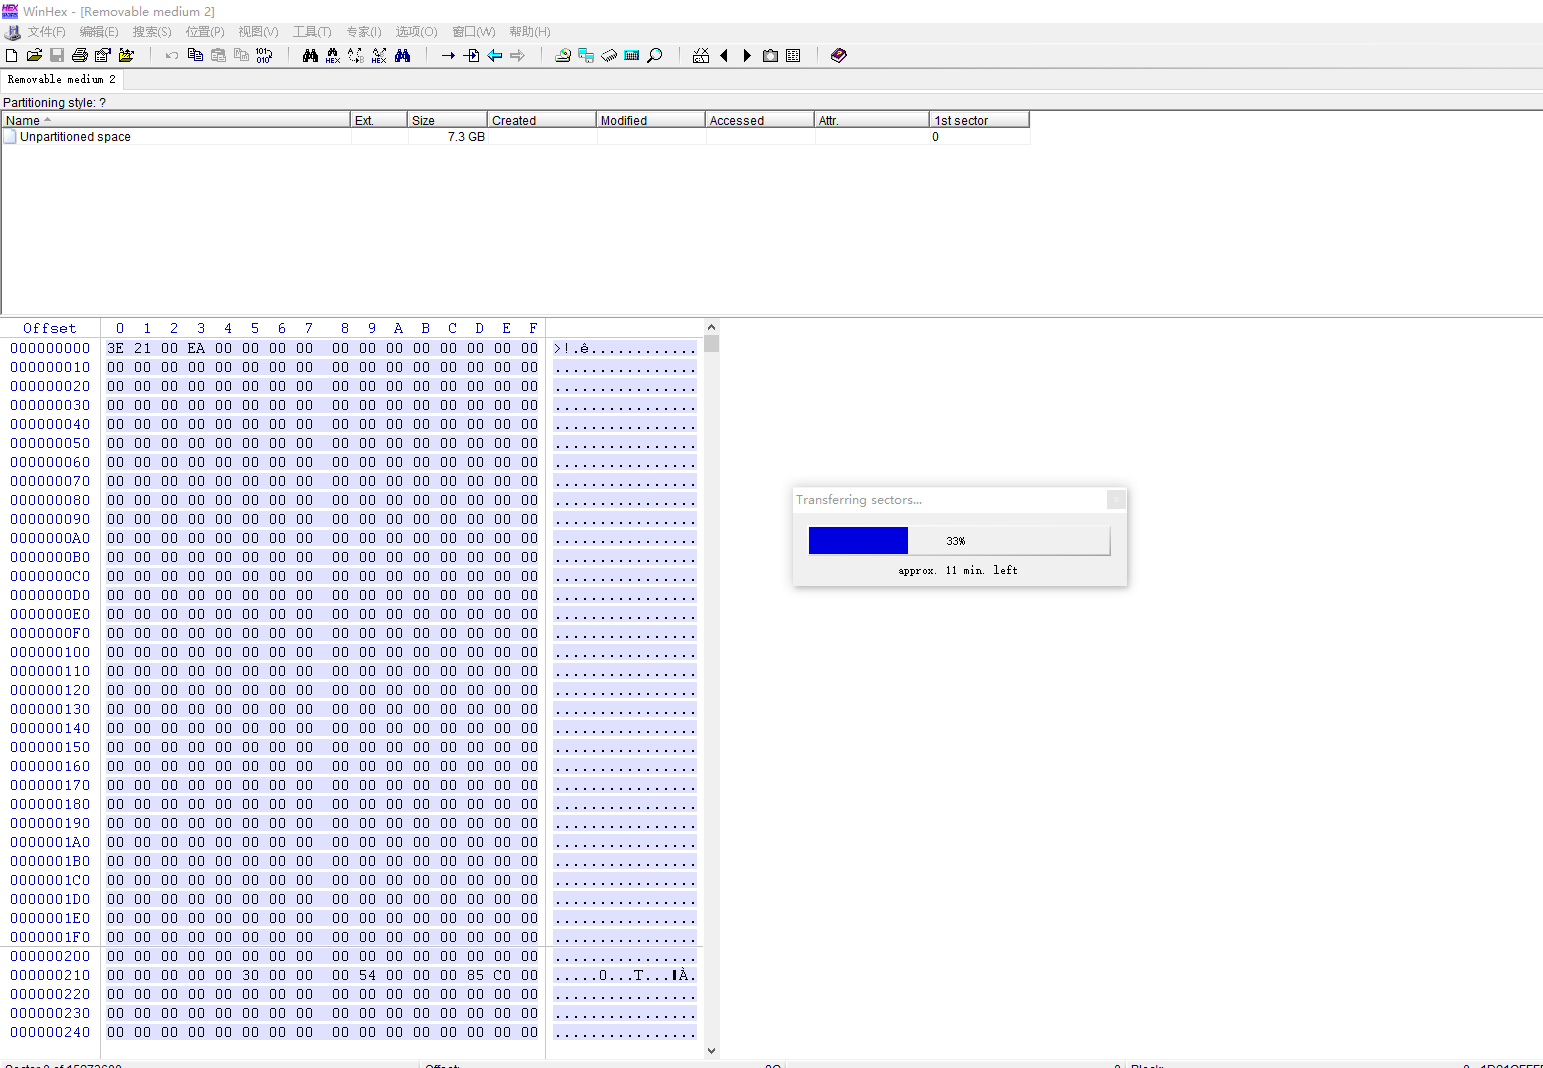Image resolution: width=1543 pixels, height=1068 pixels.
Task: Click the Help book icon
Action: point(839,56)
